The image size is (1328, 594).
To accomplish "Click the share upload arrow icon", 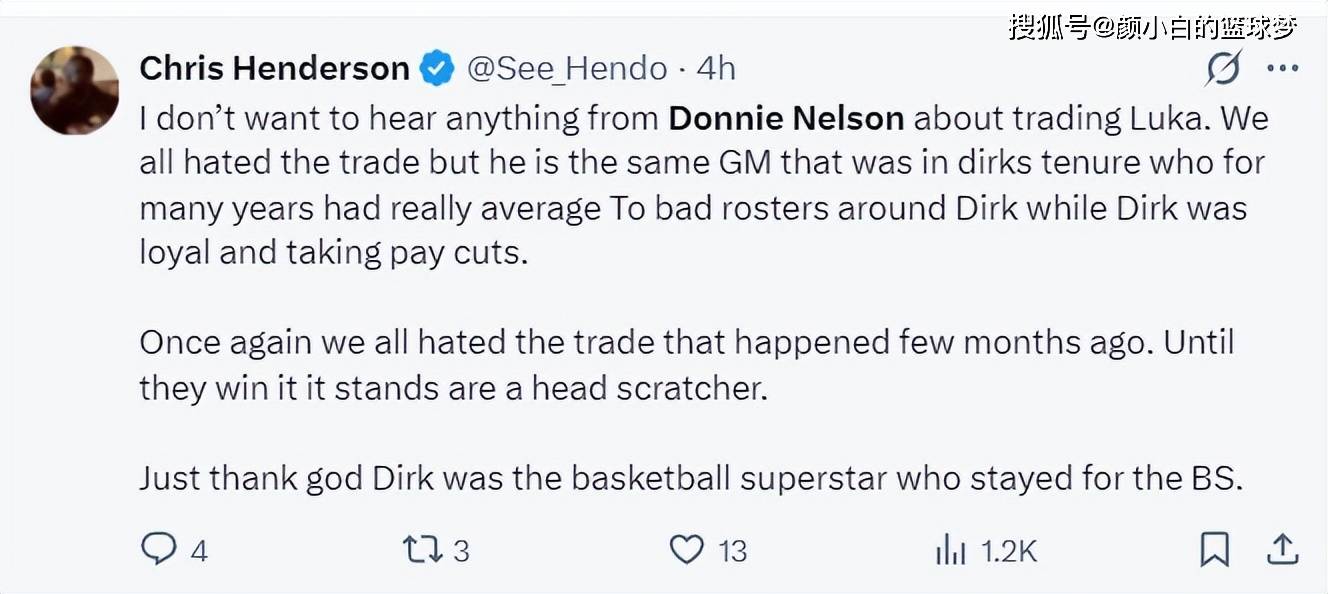I will pos(1282,549).
